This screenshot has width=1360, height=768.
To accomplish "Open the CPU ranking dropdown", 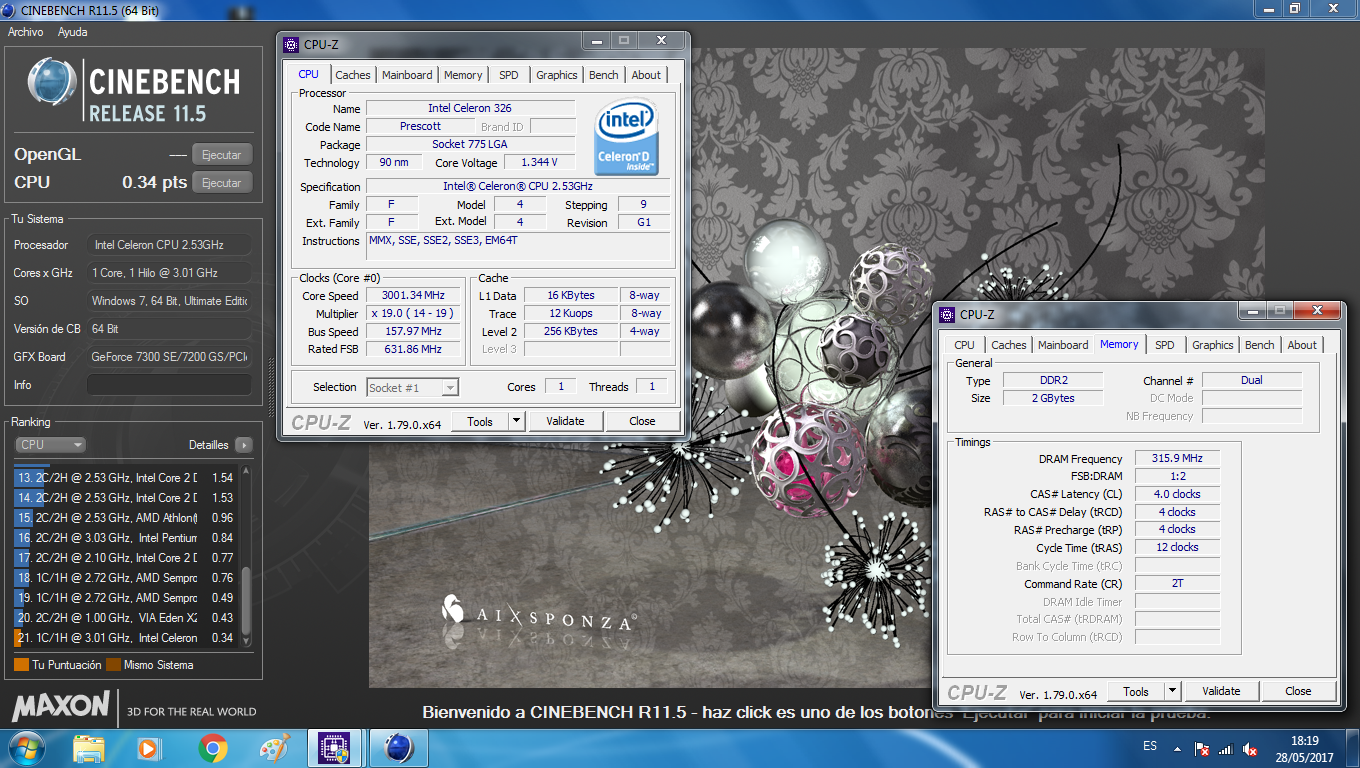I will [x=50, y=445].
